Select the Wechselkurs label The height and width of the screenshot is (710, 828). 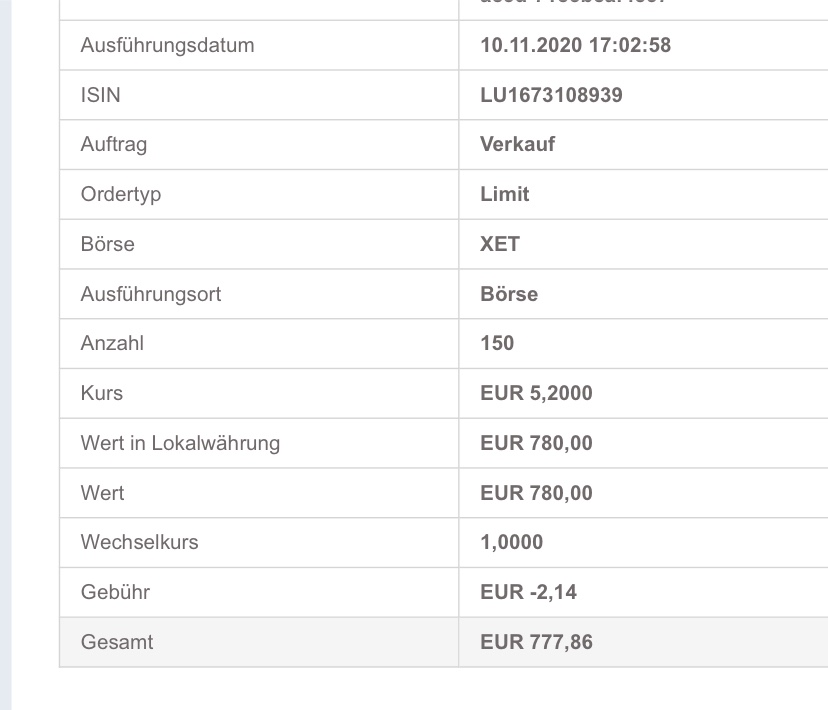[x=139, y=542]
